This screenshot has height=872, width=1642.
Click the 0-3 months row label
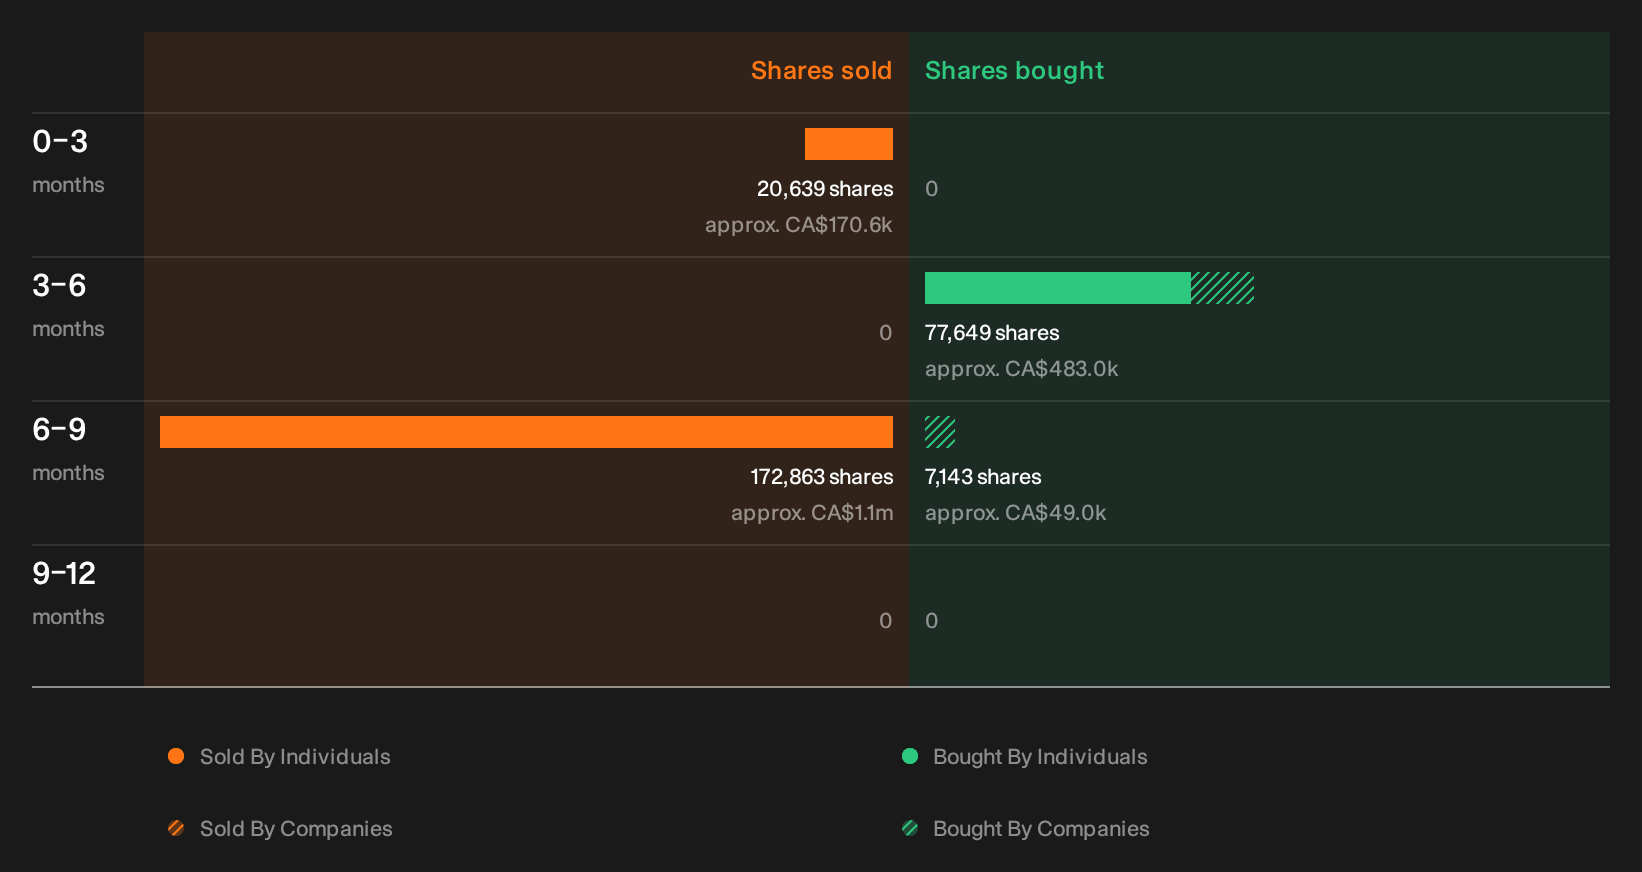click(68, 161)
